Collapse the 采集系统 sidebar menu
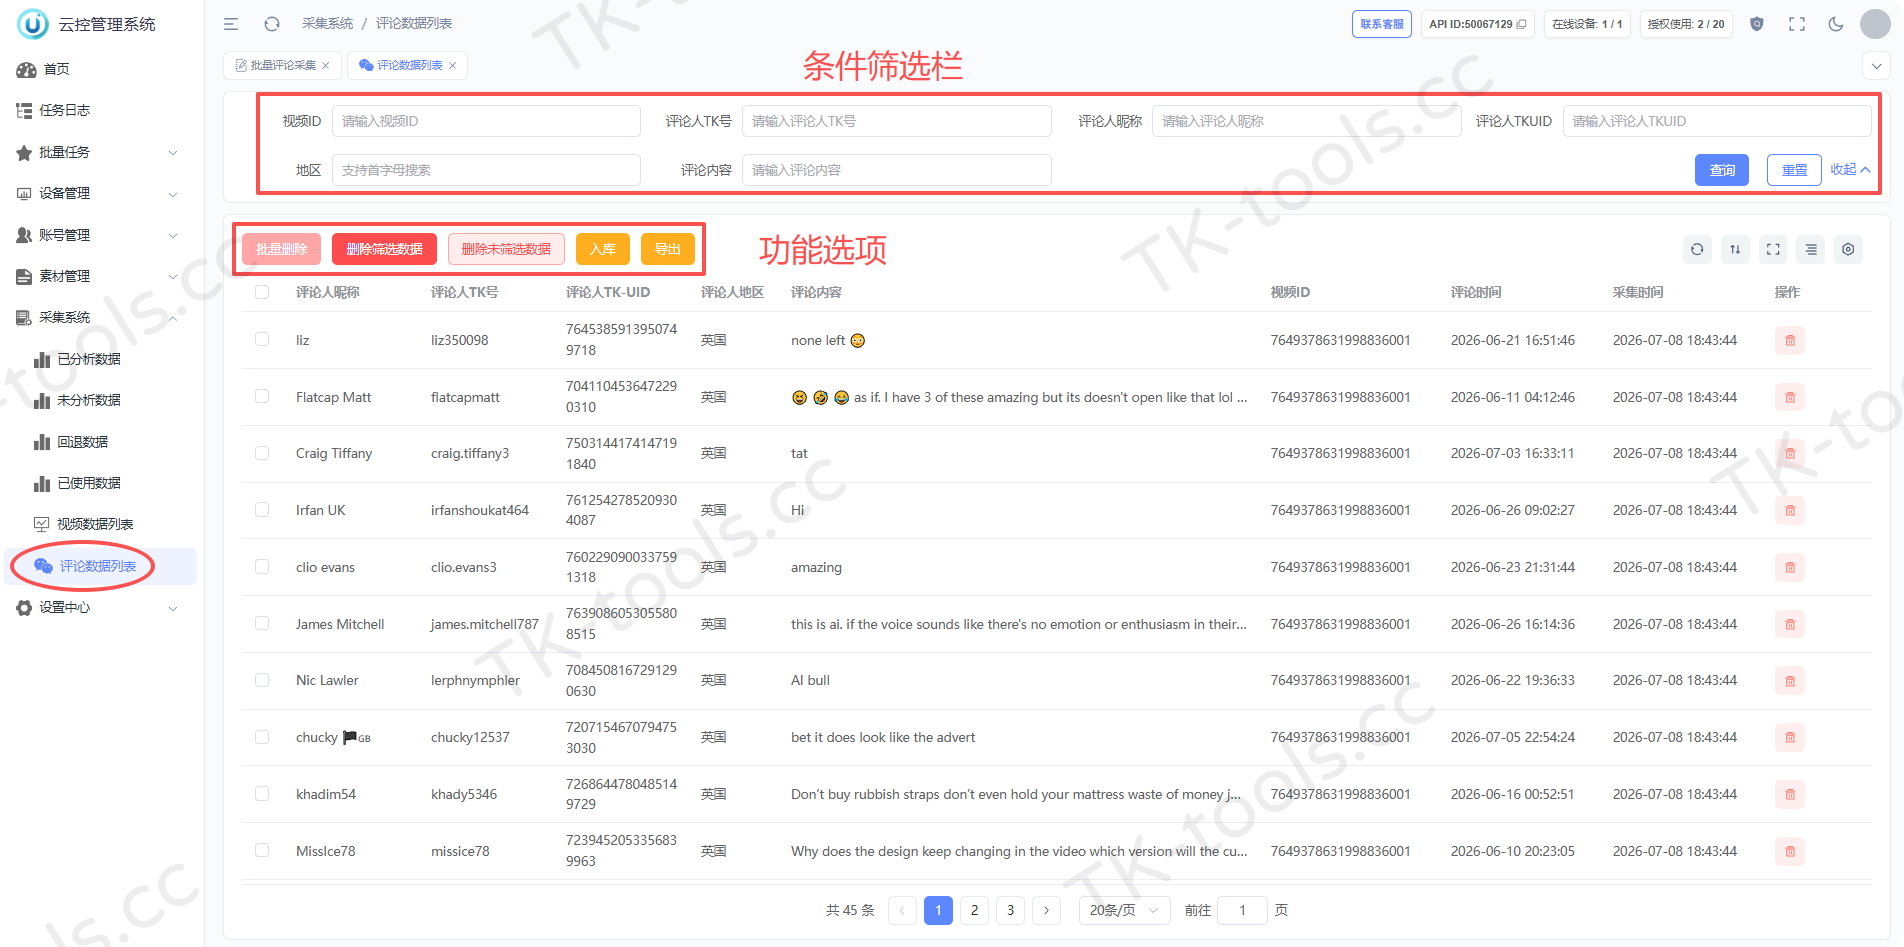This screenshot has width=1904, height=947. (98, 318)
